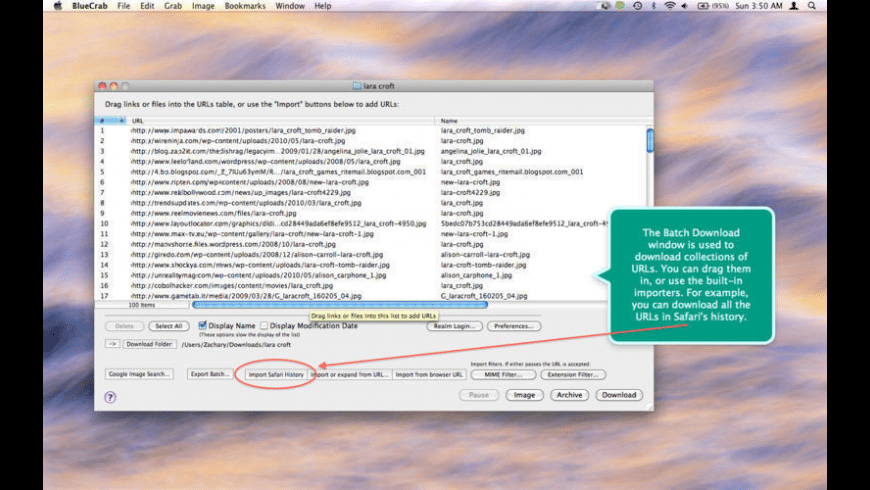Click the volume speaker icon
This screenshot has width=870, height=490.
click(685, 6)
